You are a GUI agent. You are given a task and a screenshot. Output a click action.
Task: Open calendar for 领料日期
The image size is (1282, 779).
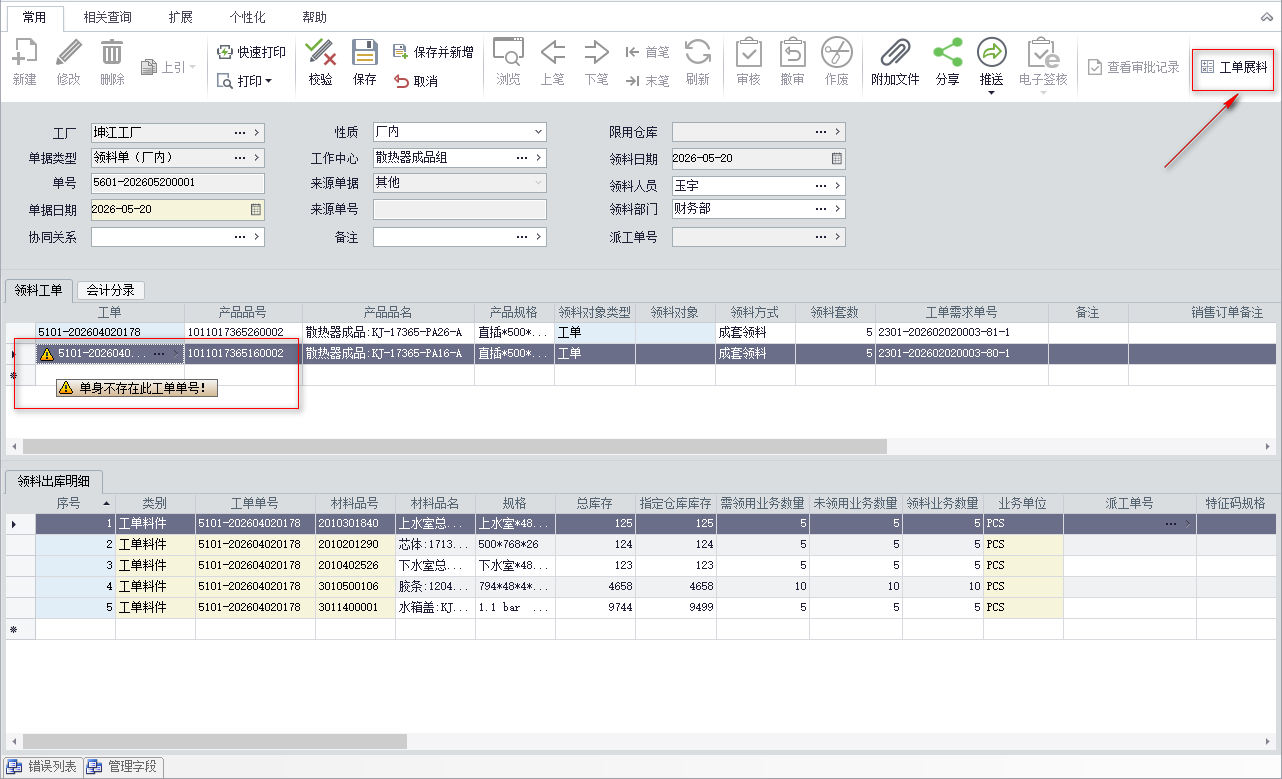point(837,158)
